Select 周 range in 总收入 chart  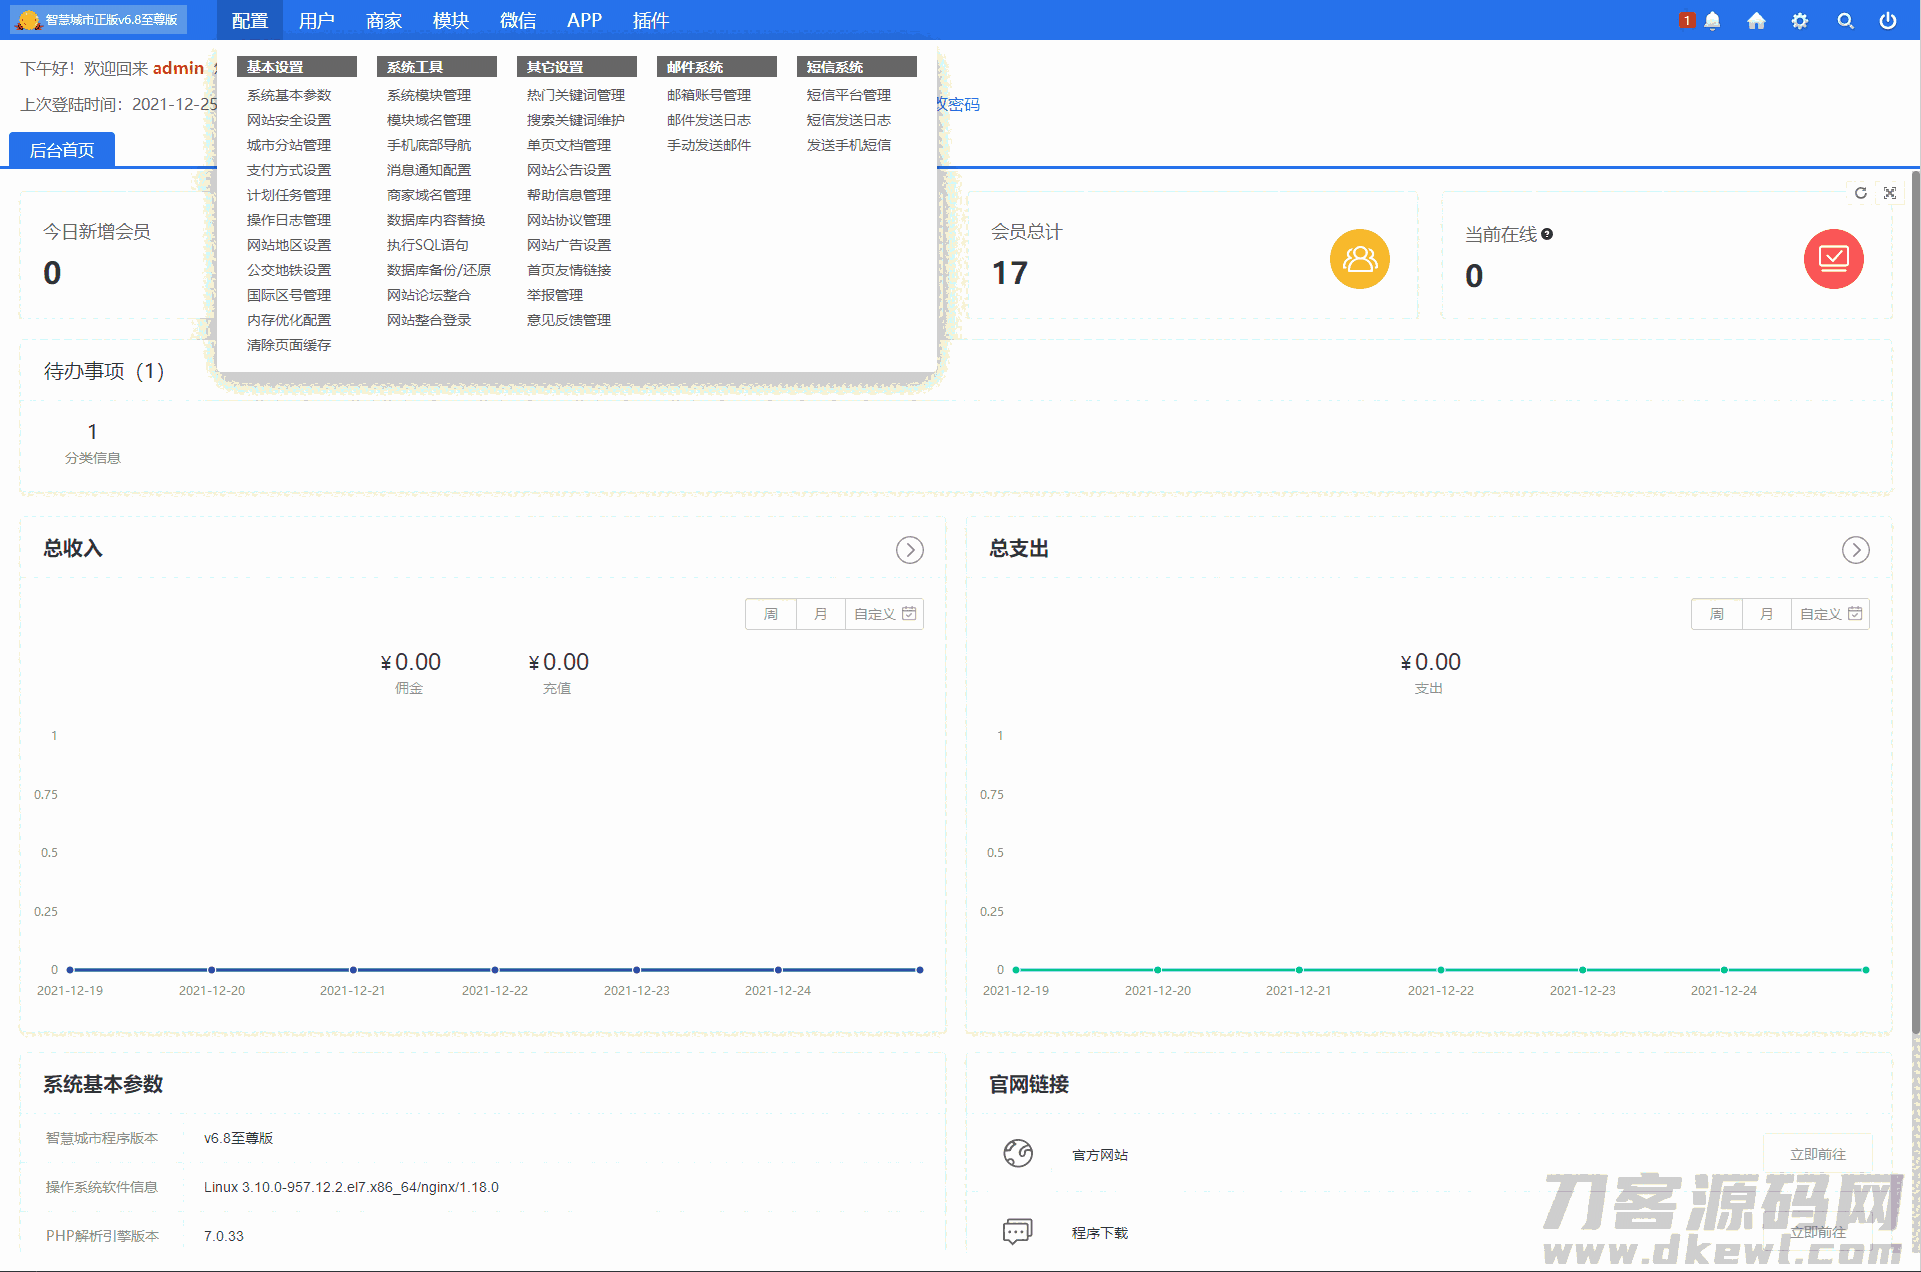[771, 614]
